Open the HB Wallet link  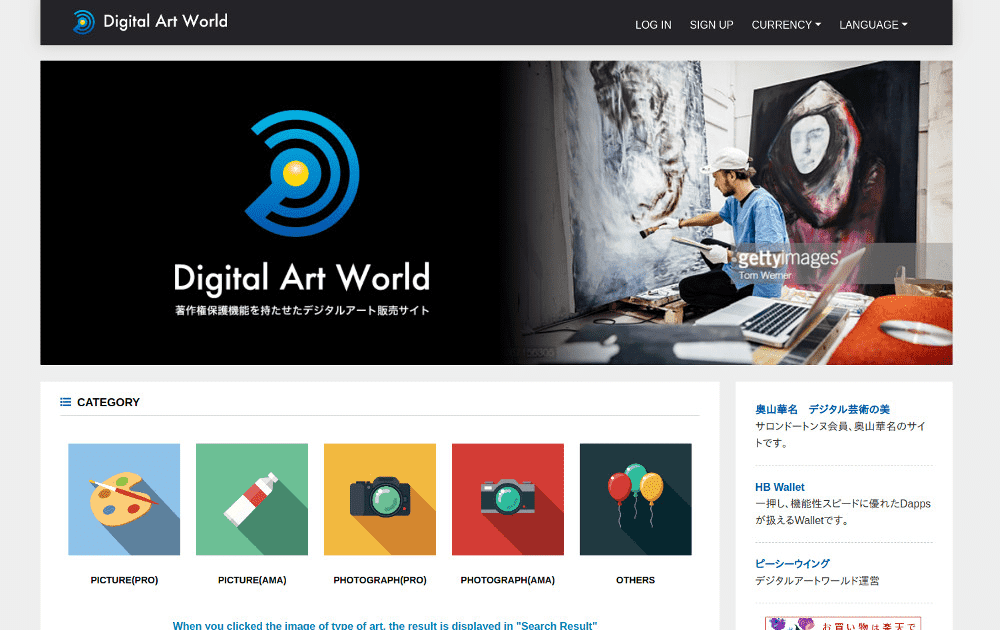[780, 487]
